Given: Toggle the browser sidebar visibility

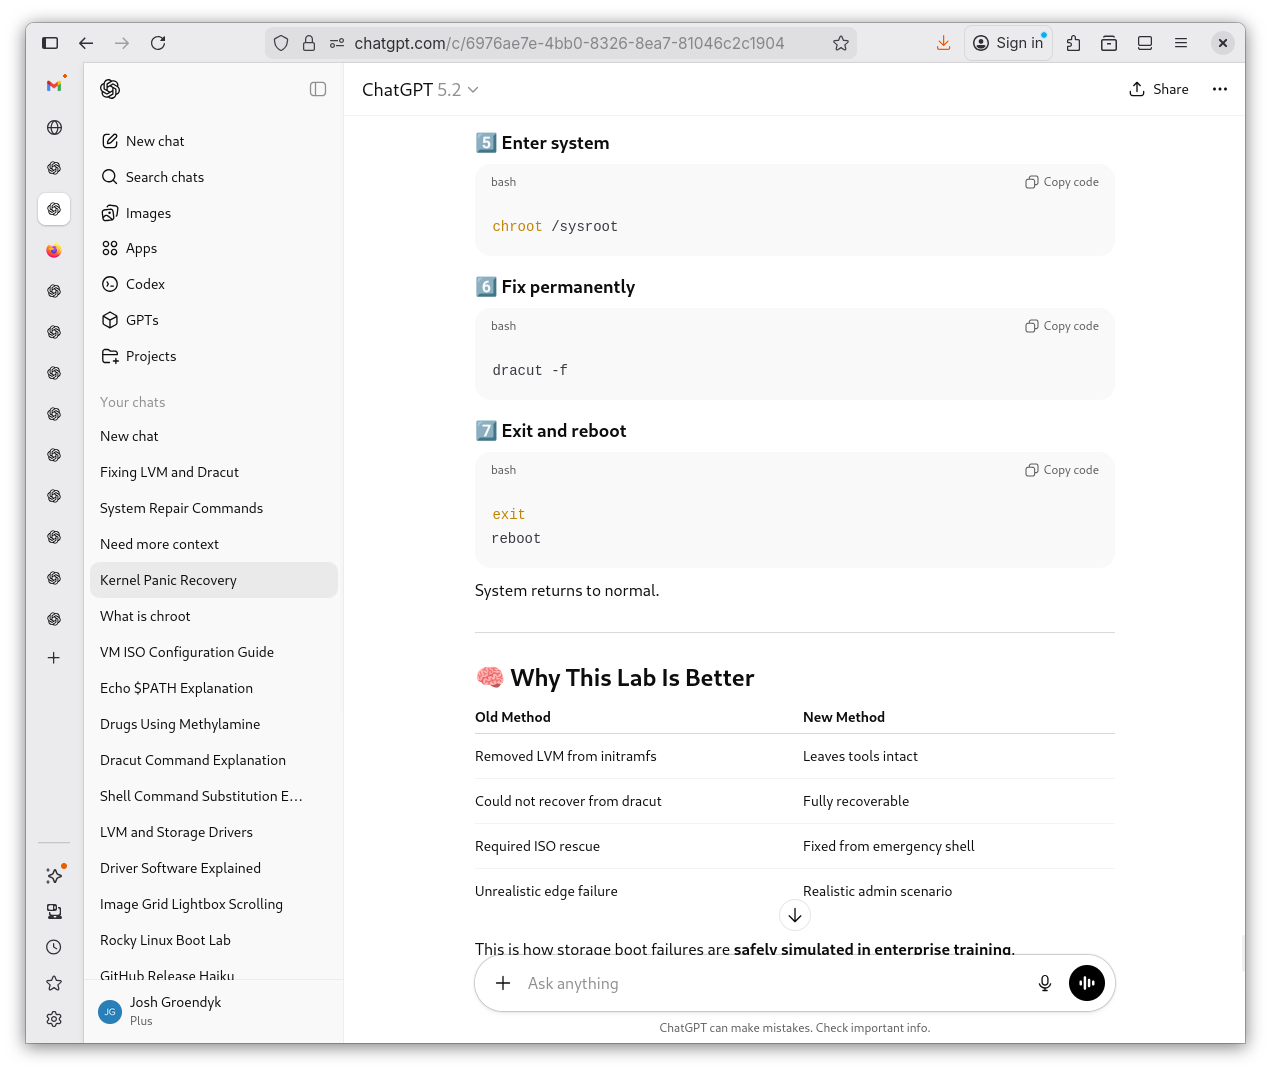Looking at the screenshot, I should click(50, 43).
